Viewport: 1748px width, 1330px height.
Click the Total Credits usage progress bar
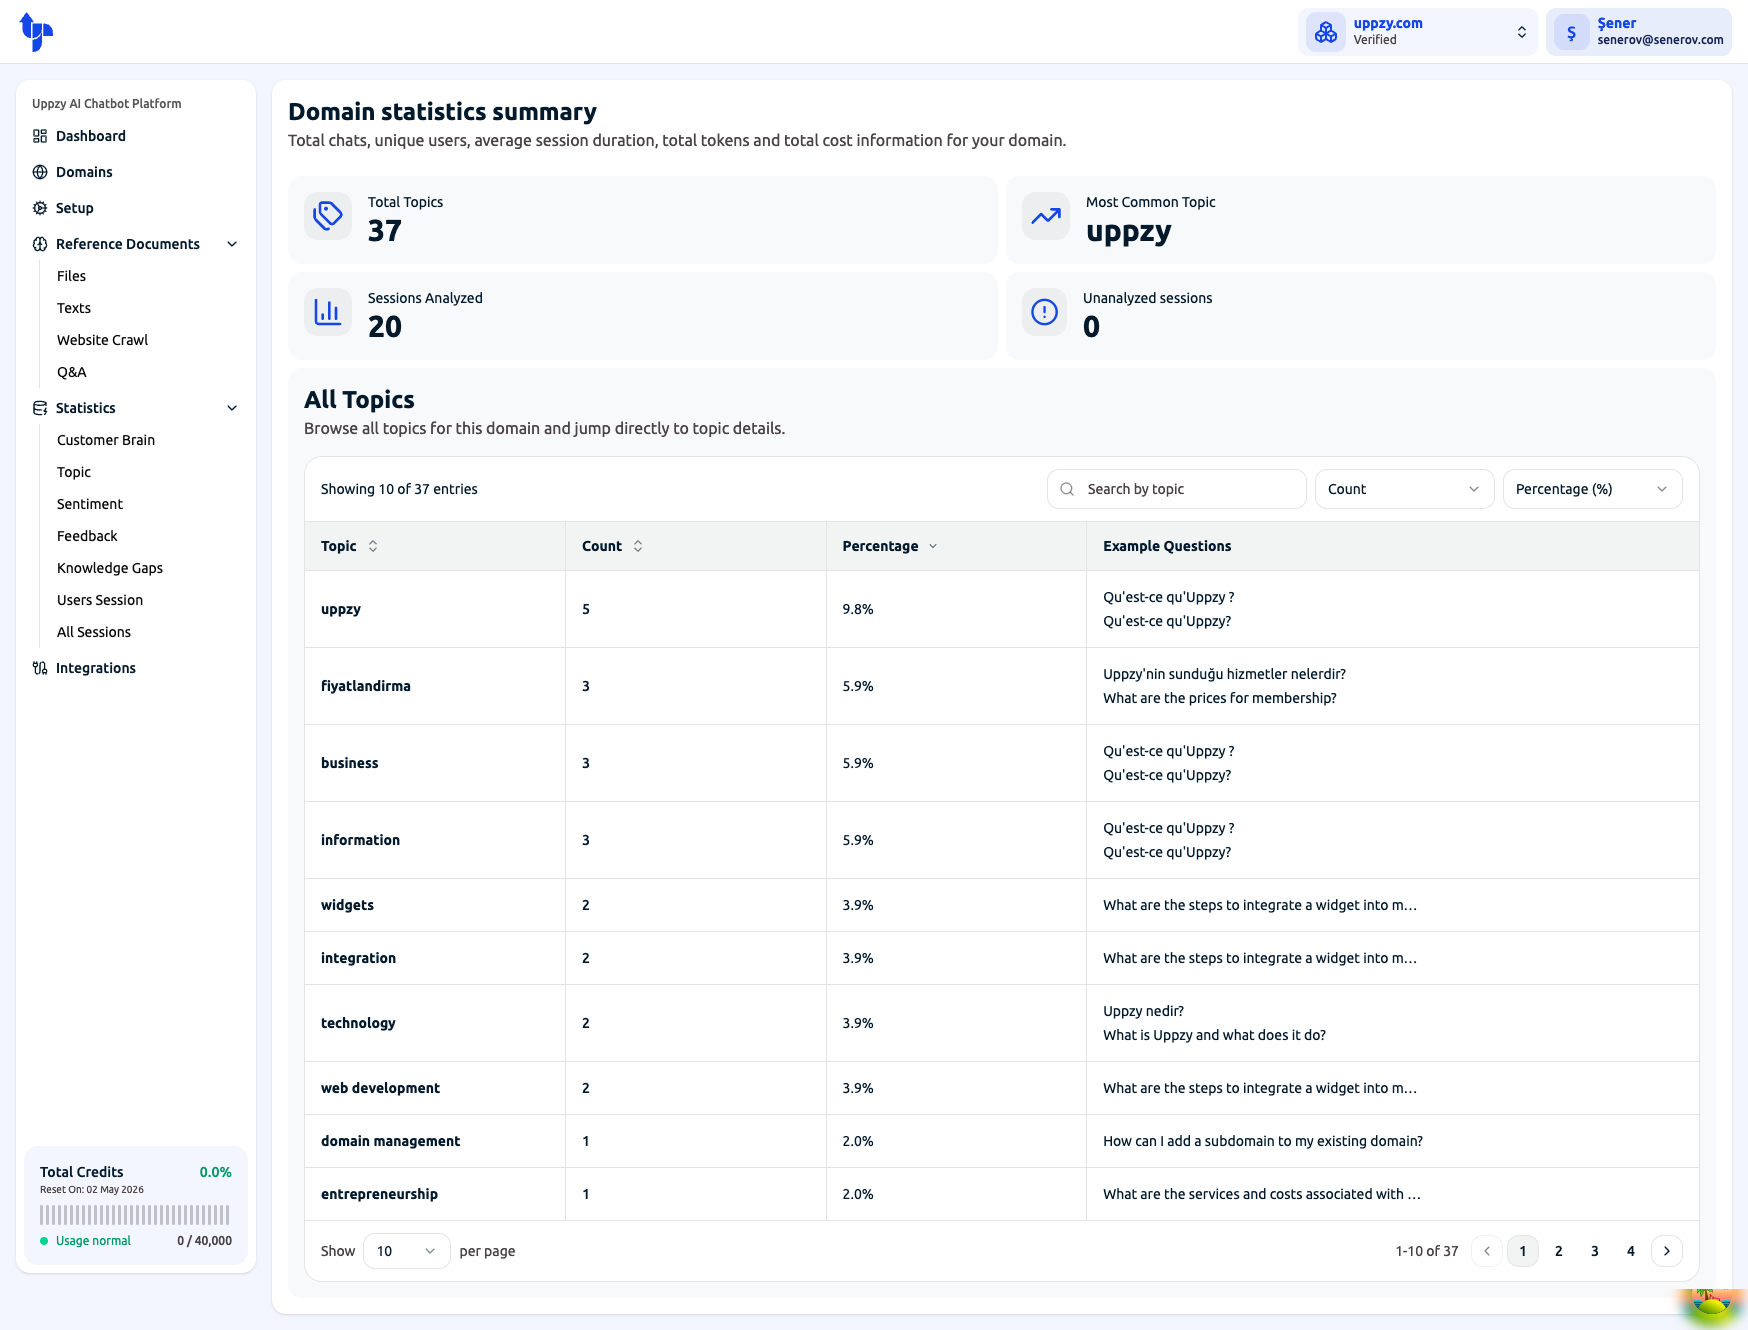pos(135,1215)
